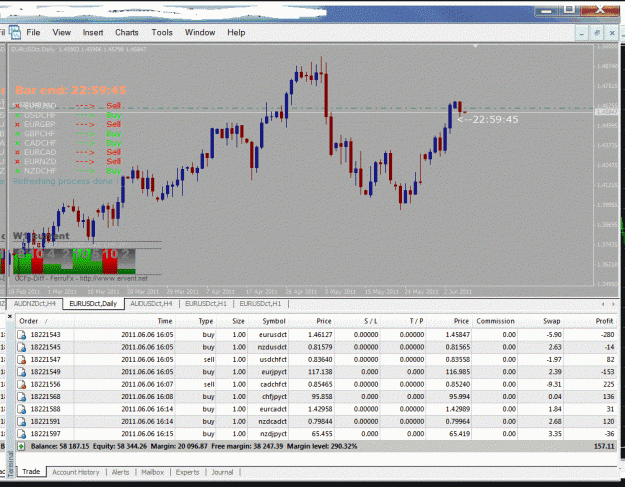Open the Mailbox tab
Image resolution: width=625 pixels, height=487 pixels.
152,472
